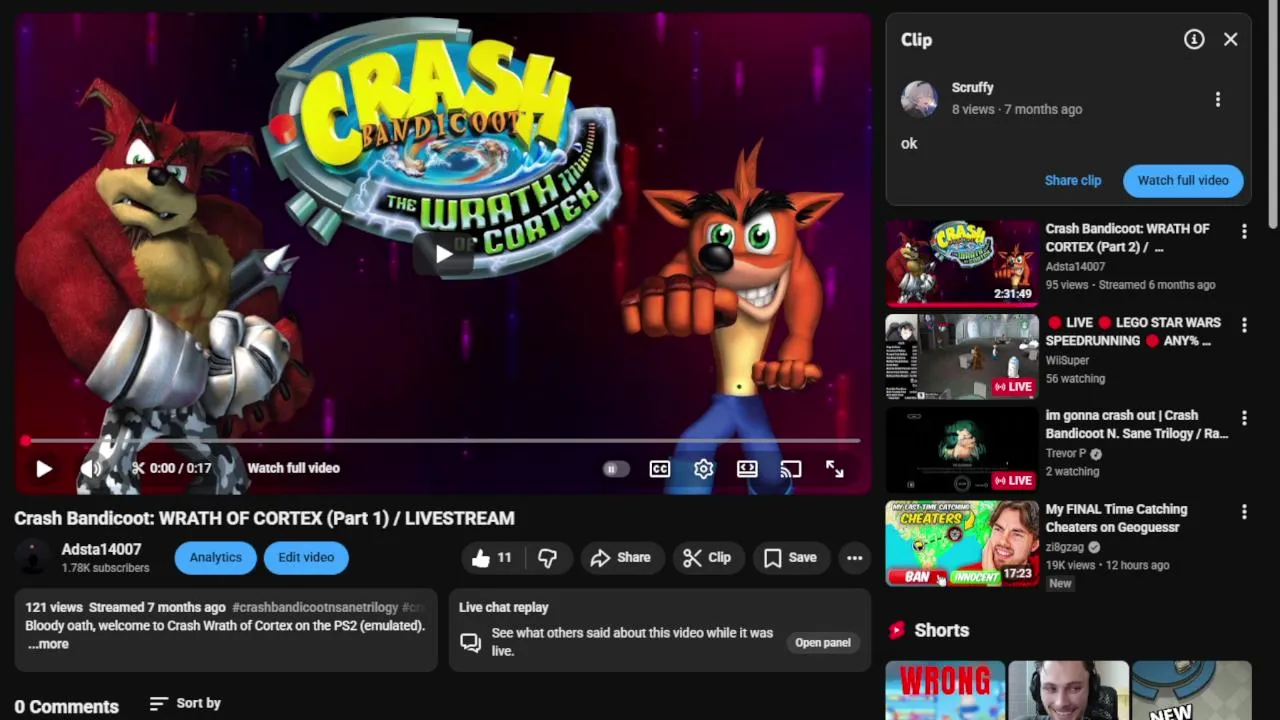The height and width of the screenshot is (720, 1280).
Task: Open LEGO STAR WARS SPEEDRUNNING live thumbnail
Action: [x=962, y=357]
